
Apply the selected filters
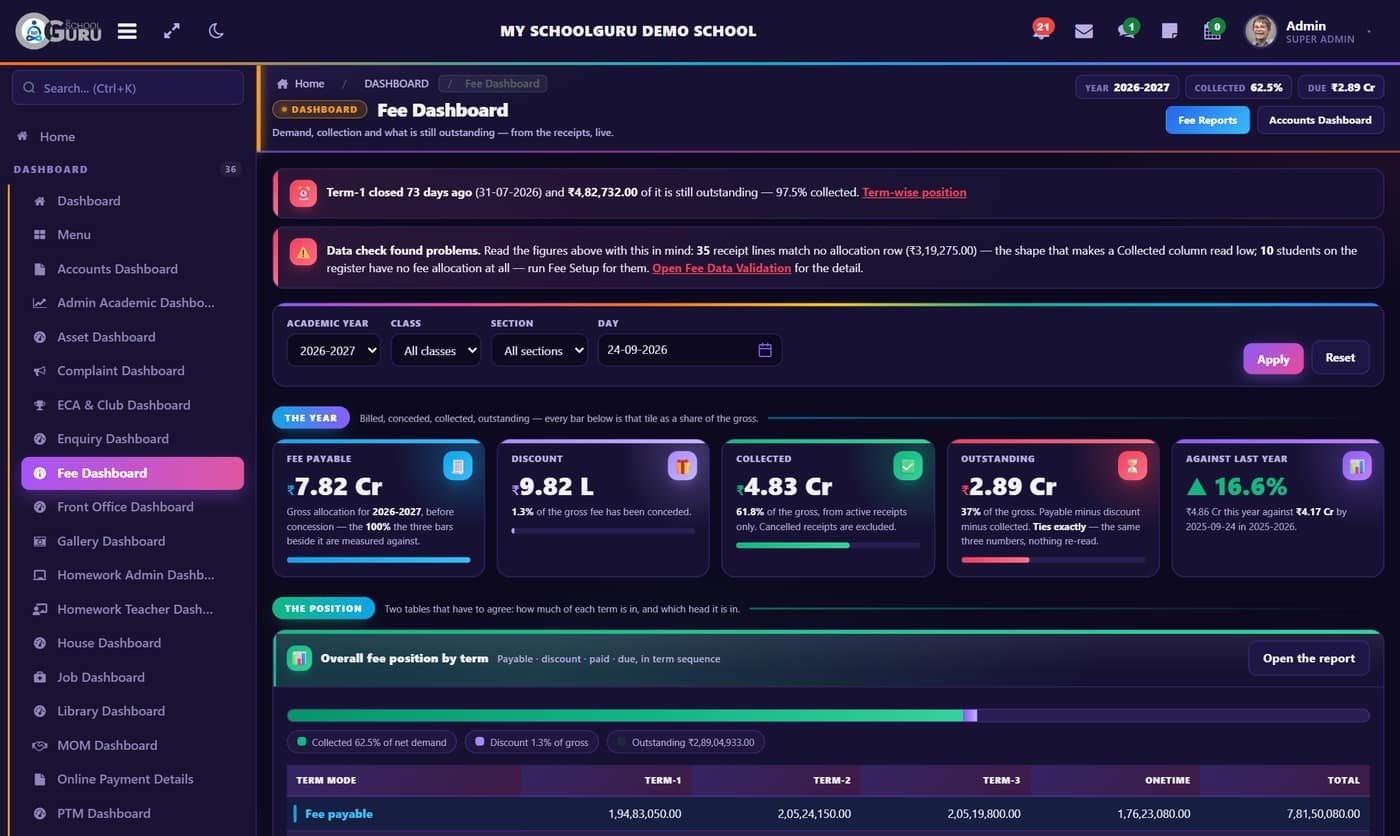[1273, 359]
